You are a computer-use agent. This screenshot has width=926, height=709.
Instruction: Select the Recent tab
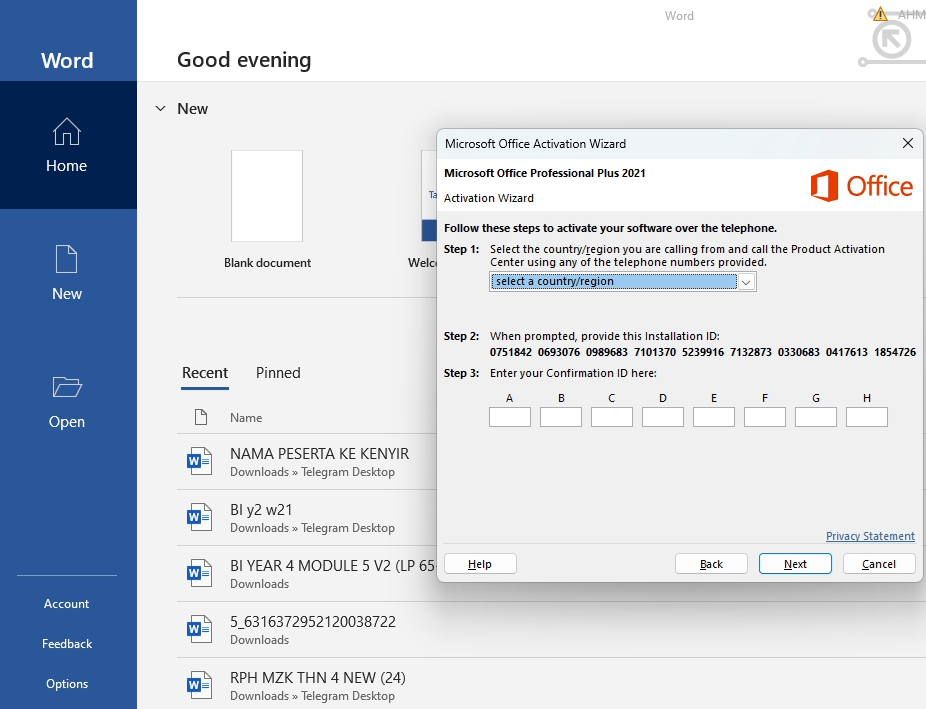pos(205,373)
